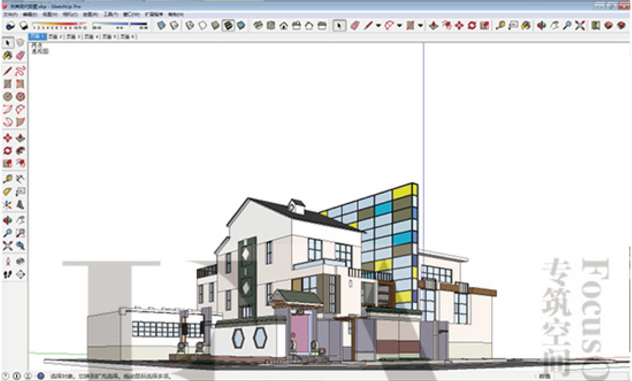Select the Walk tool

coord(8,275)
